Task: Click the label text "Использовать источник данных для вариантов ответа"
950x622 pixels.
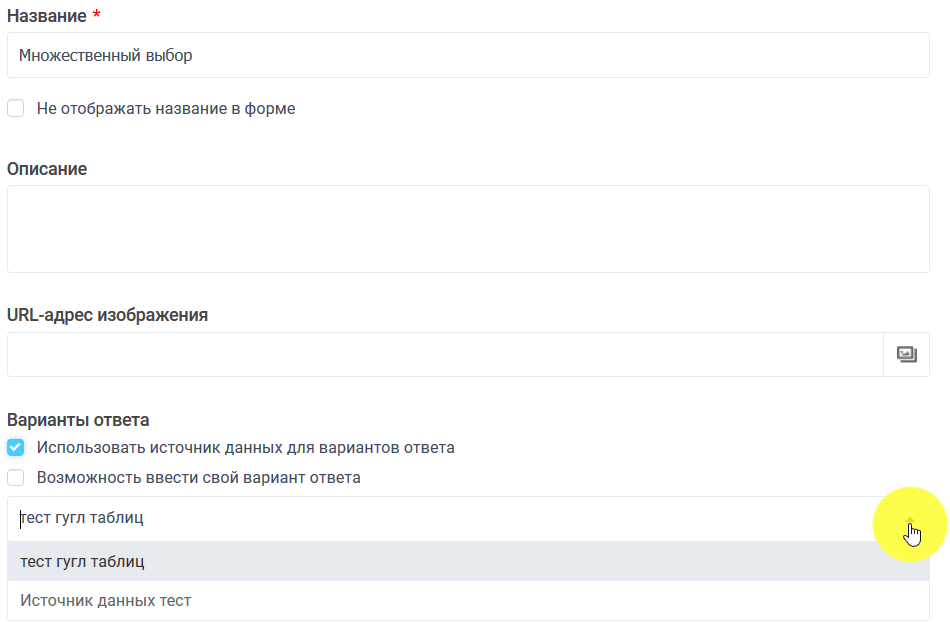Action: tap(246, 448)
